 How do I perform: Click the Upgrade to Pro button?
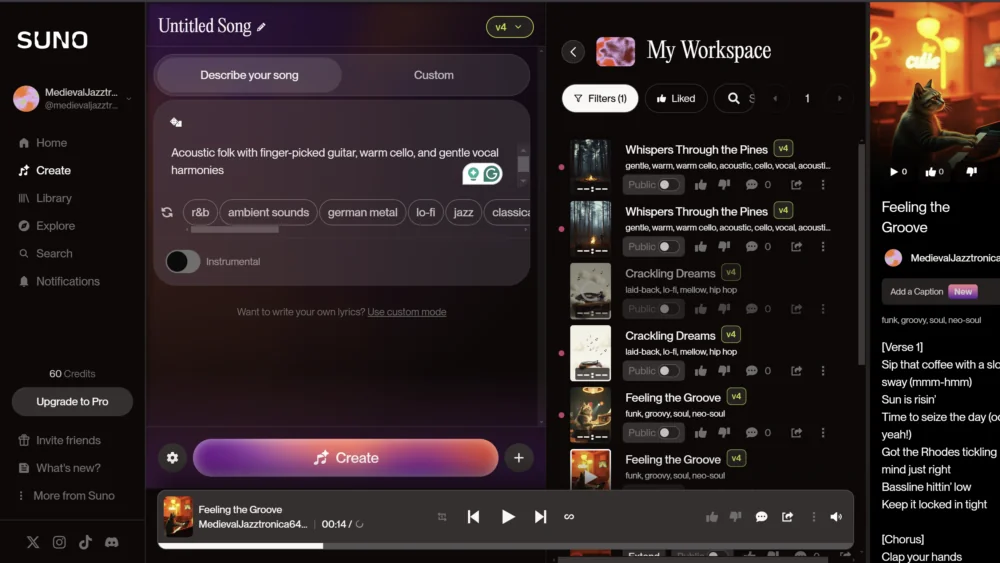[72, 402]
